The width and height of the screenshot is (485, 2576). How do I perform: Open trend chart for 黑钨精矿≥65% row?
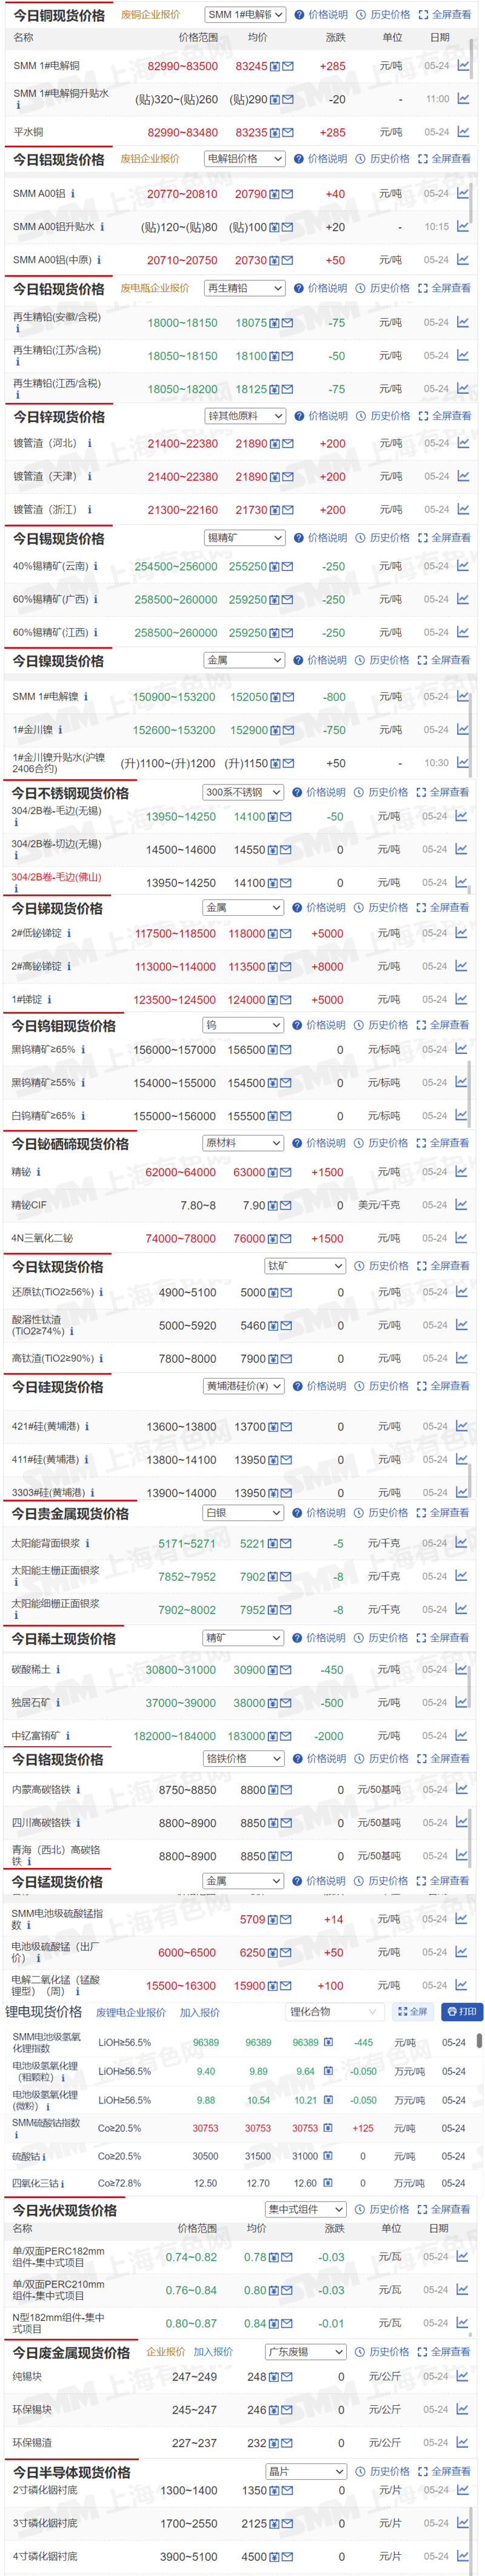pos(461,1049)
